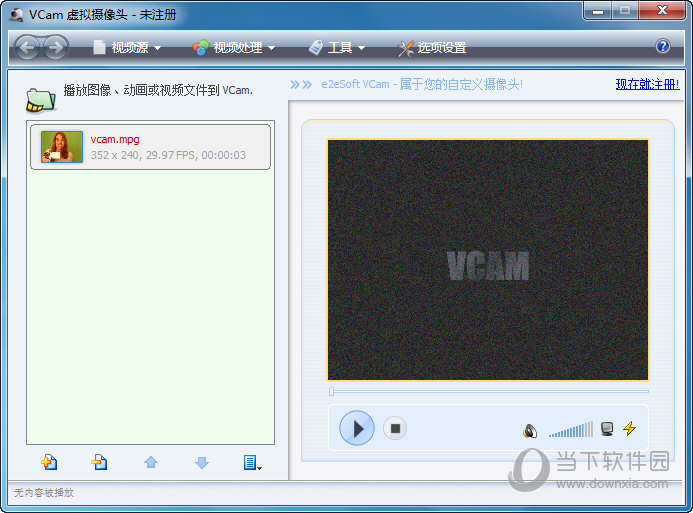This screenshot has height=513, width=693.
Task: Click the double chevron next to e2eSoft banner
Action: [301, 84]
